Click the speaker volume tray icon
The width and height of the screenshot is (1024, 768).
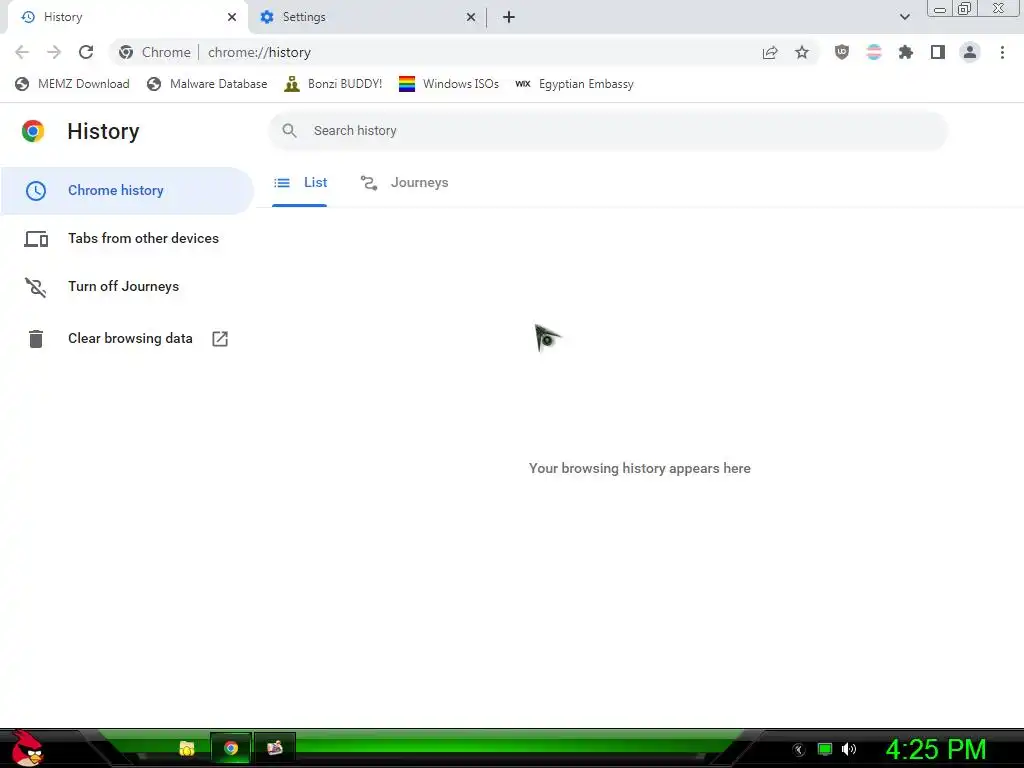pos(849,749)
